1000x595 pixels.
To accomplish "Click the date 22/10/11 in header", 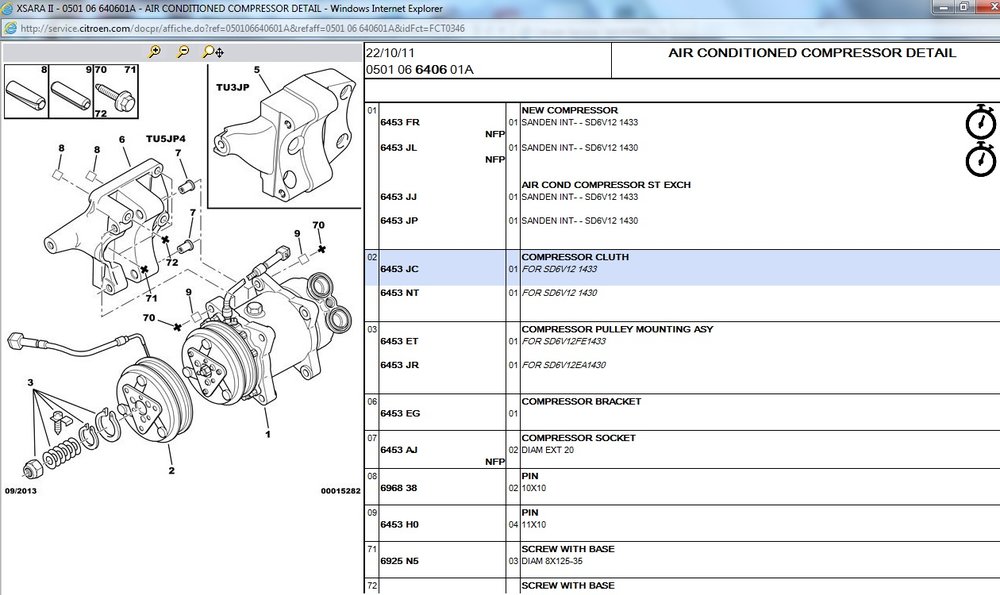I will click(x=390, y=53).
